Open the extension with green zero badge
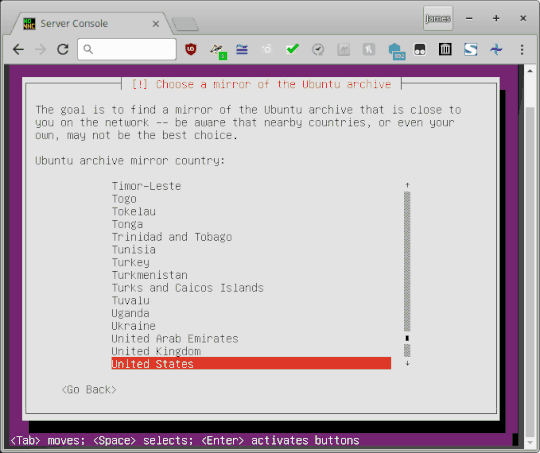The width and height of the screenshot is (540, 453). 218,51
